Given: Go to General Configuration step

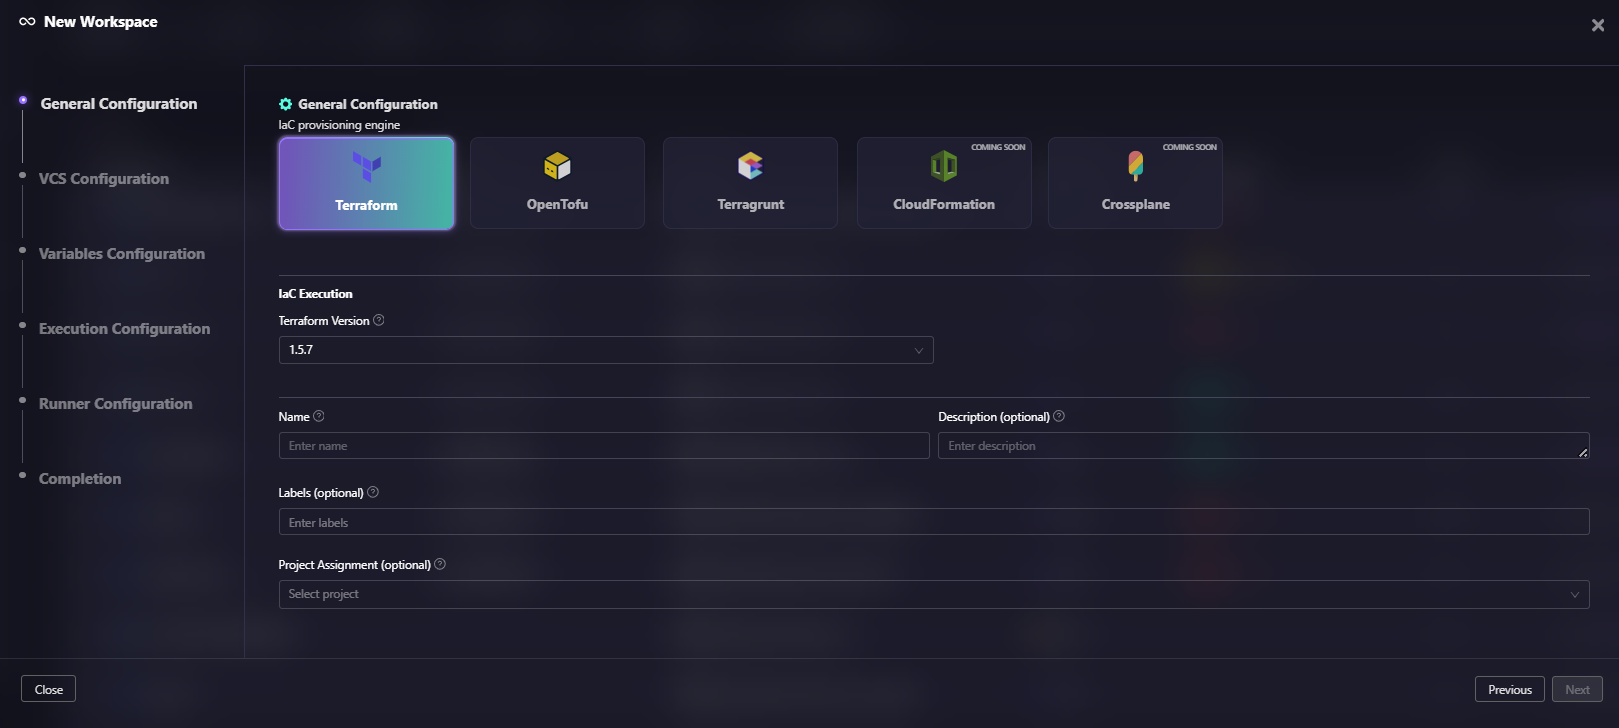Looking at the screenshot, I should coord(119,104).
